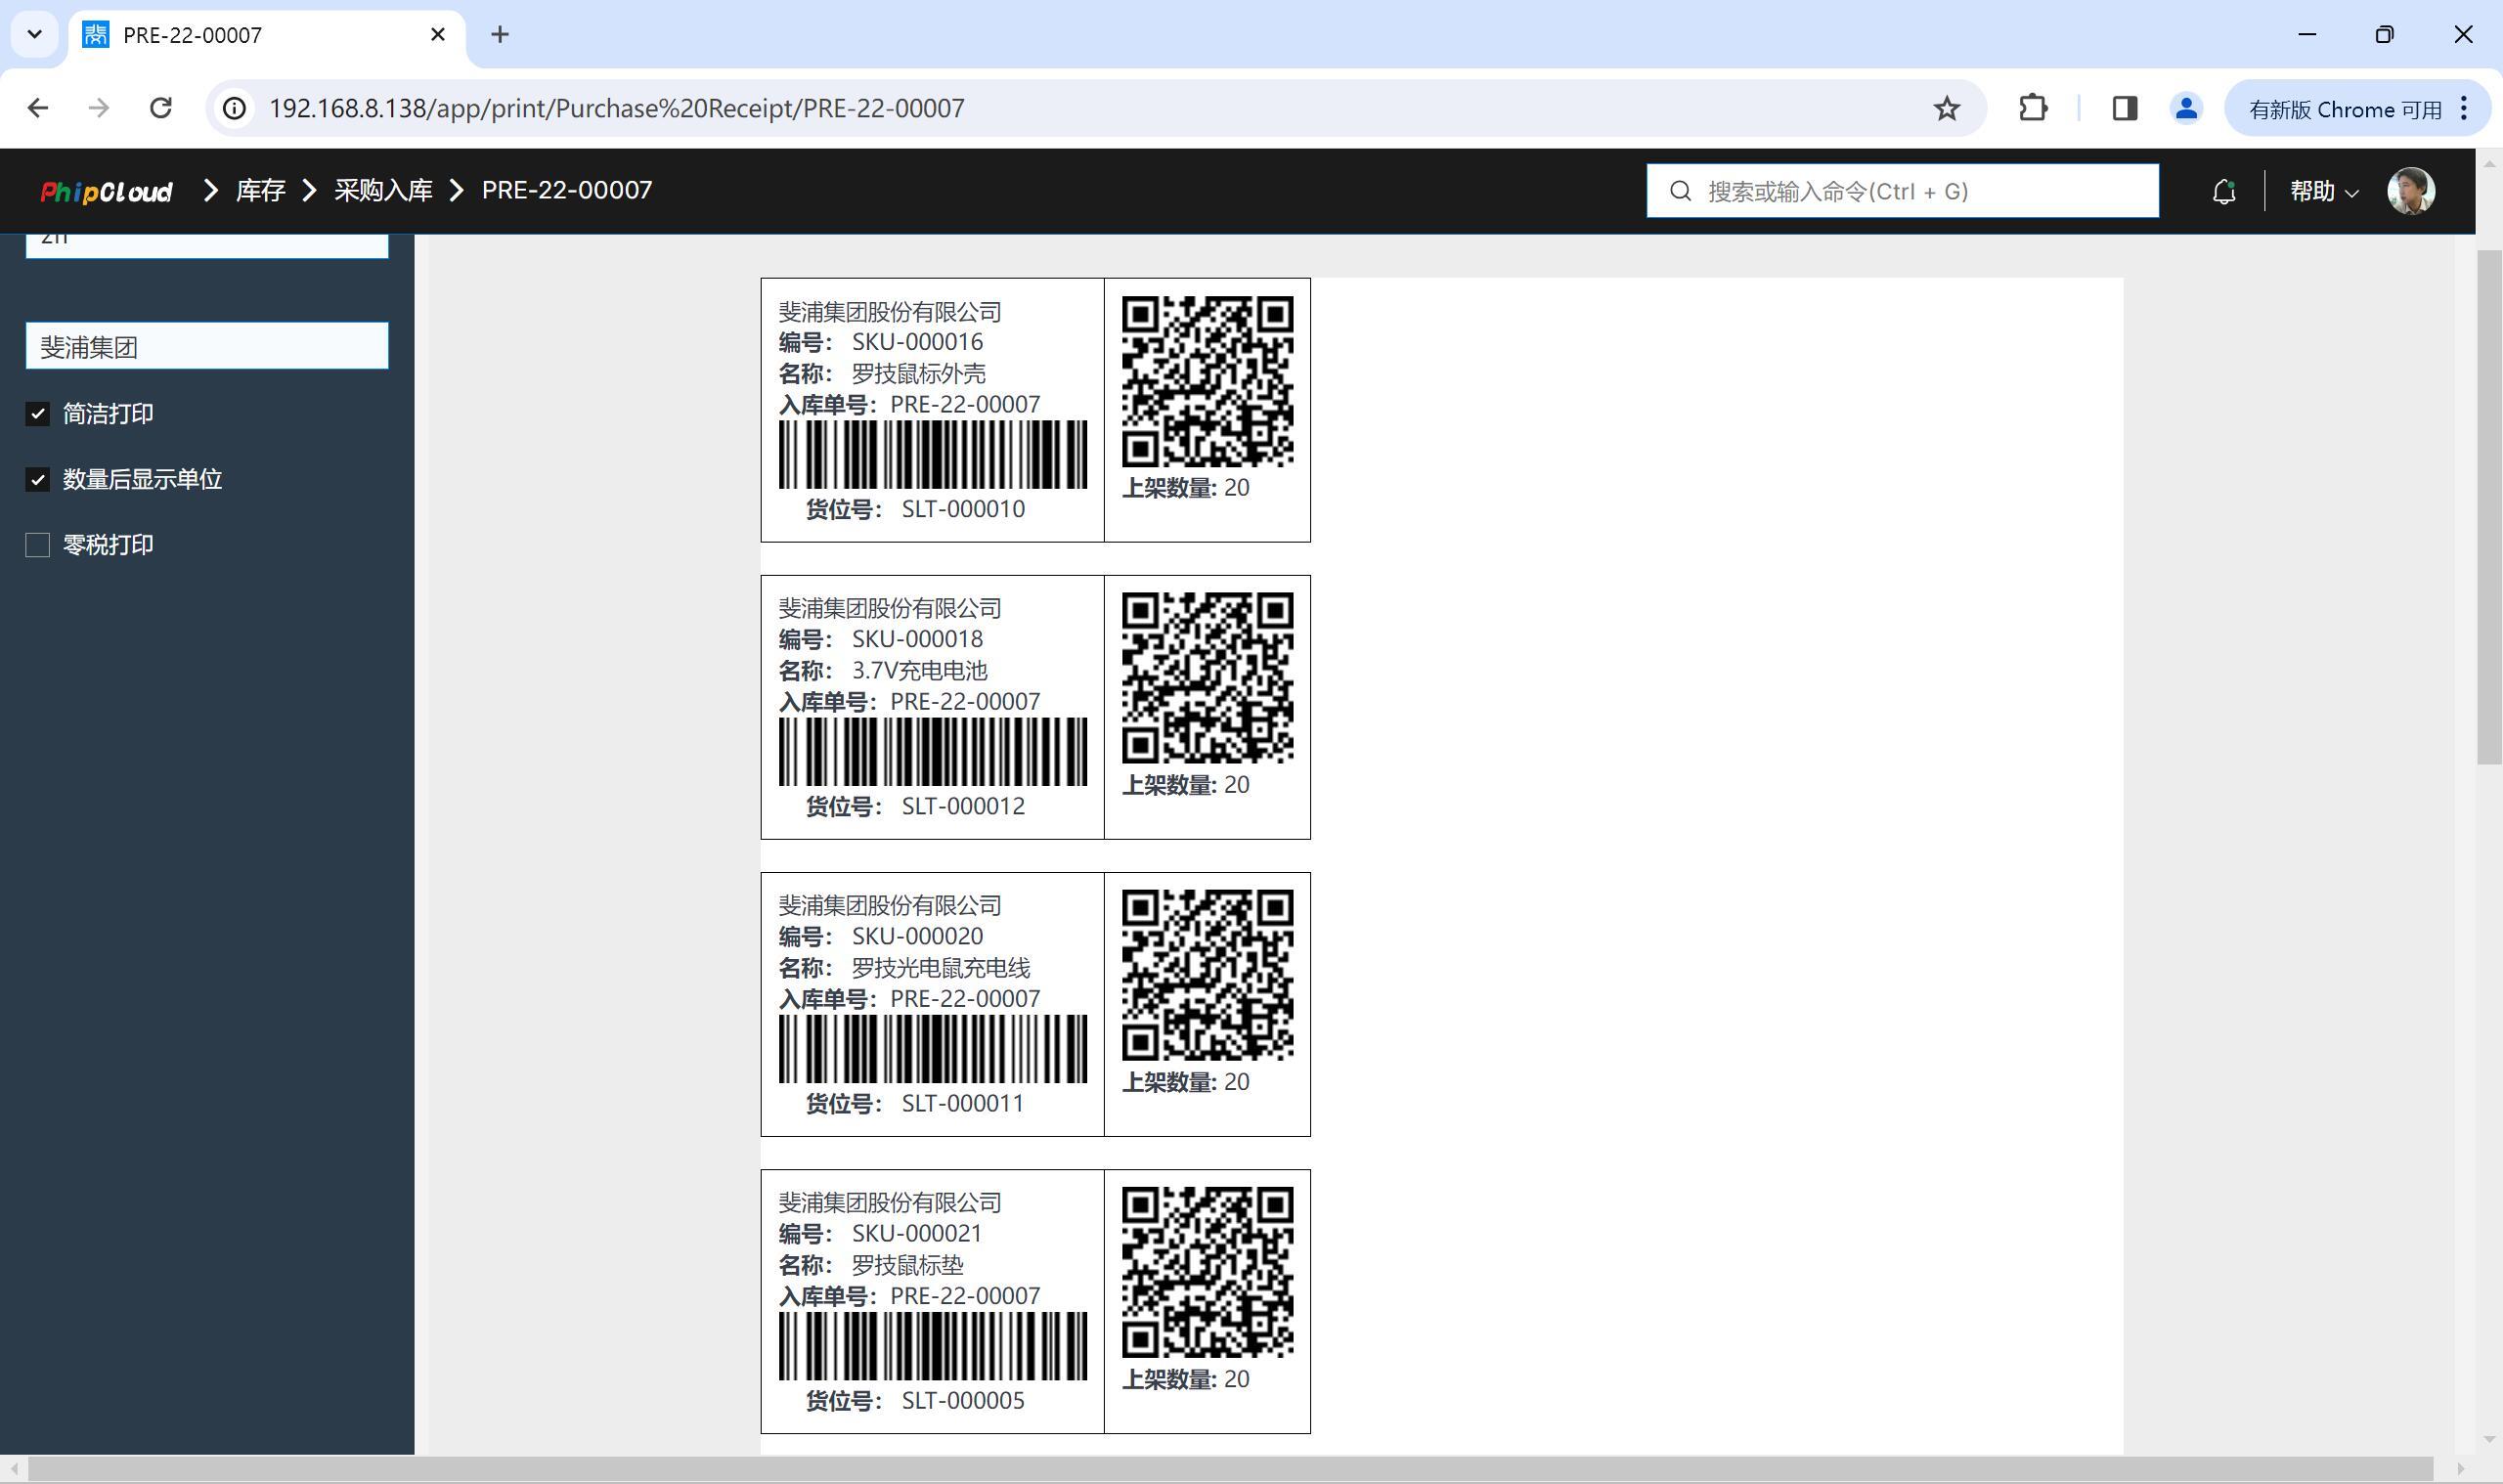Toggle the 数量后显示单位 checkbox
Screen dimensions: 2503x1484
click(38, 480)
